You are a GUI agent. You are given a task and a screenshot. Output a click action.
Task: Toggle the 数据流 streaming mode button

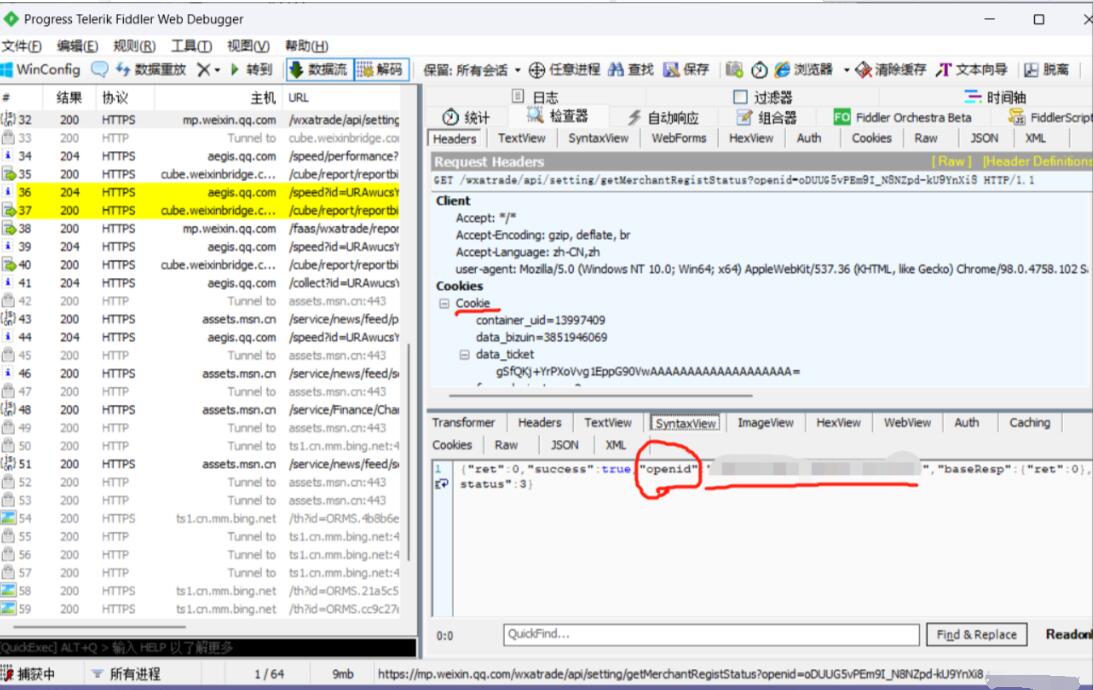(x=318, y=70)
